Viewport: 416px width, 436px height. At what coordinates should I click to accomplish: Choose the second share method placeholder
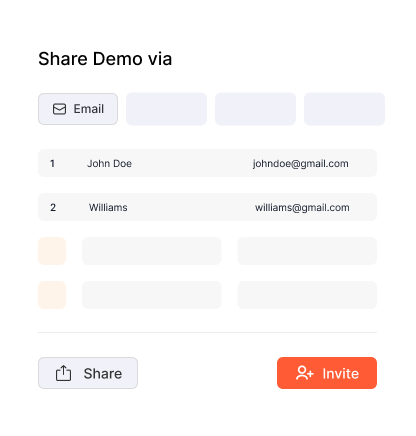(166, 109)
